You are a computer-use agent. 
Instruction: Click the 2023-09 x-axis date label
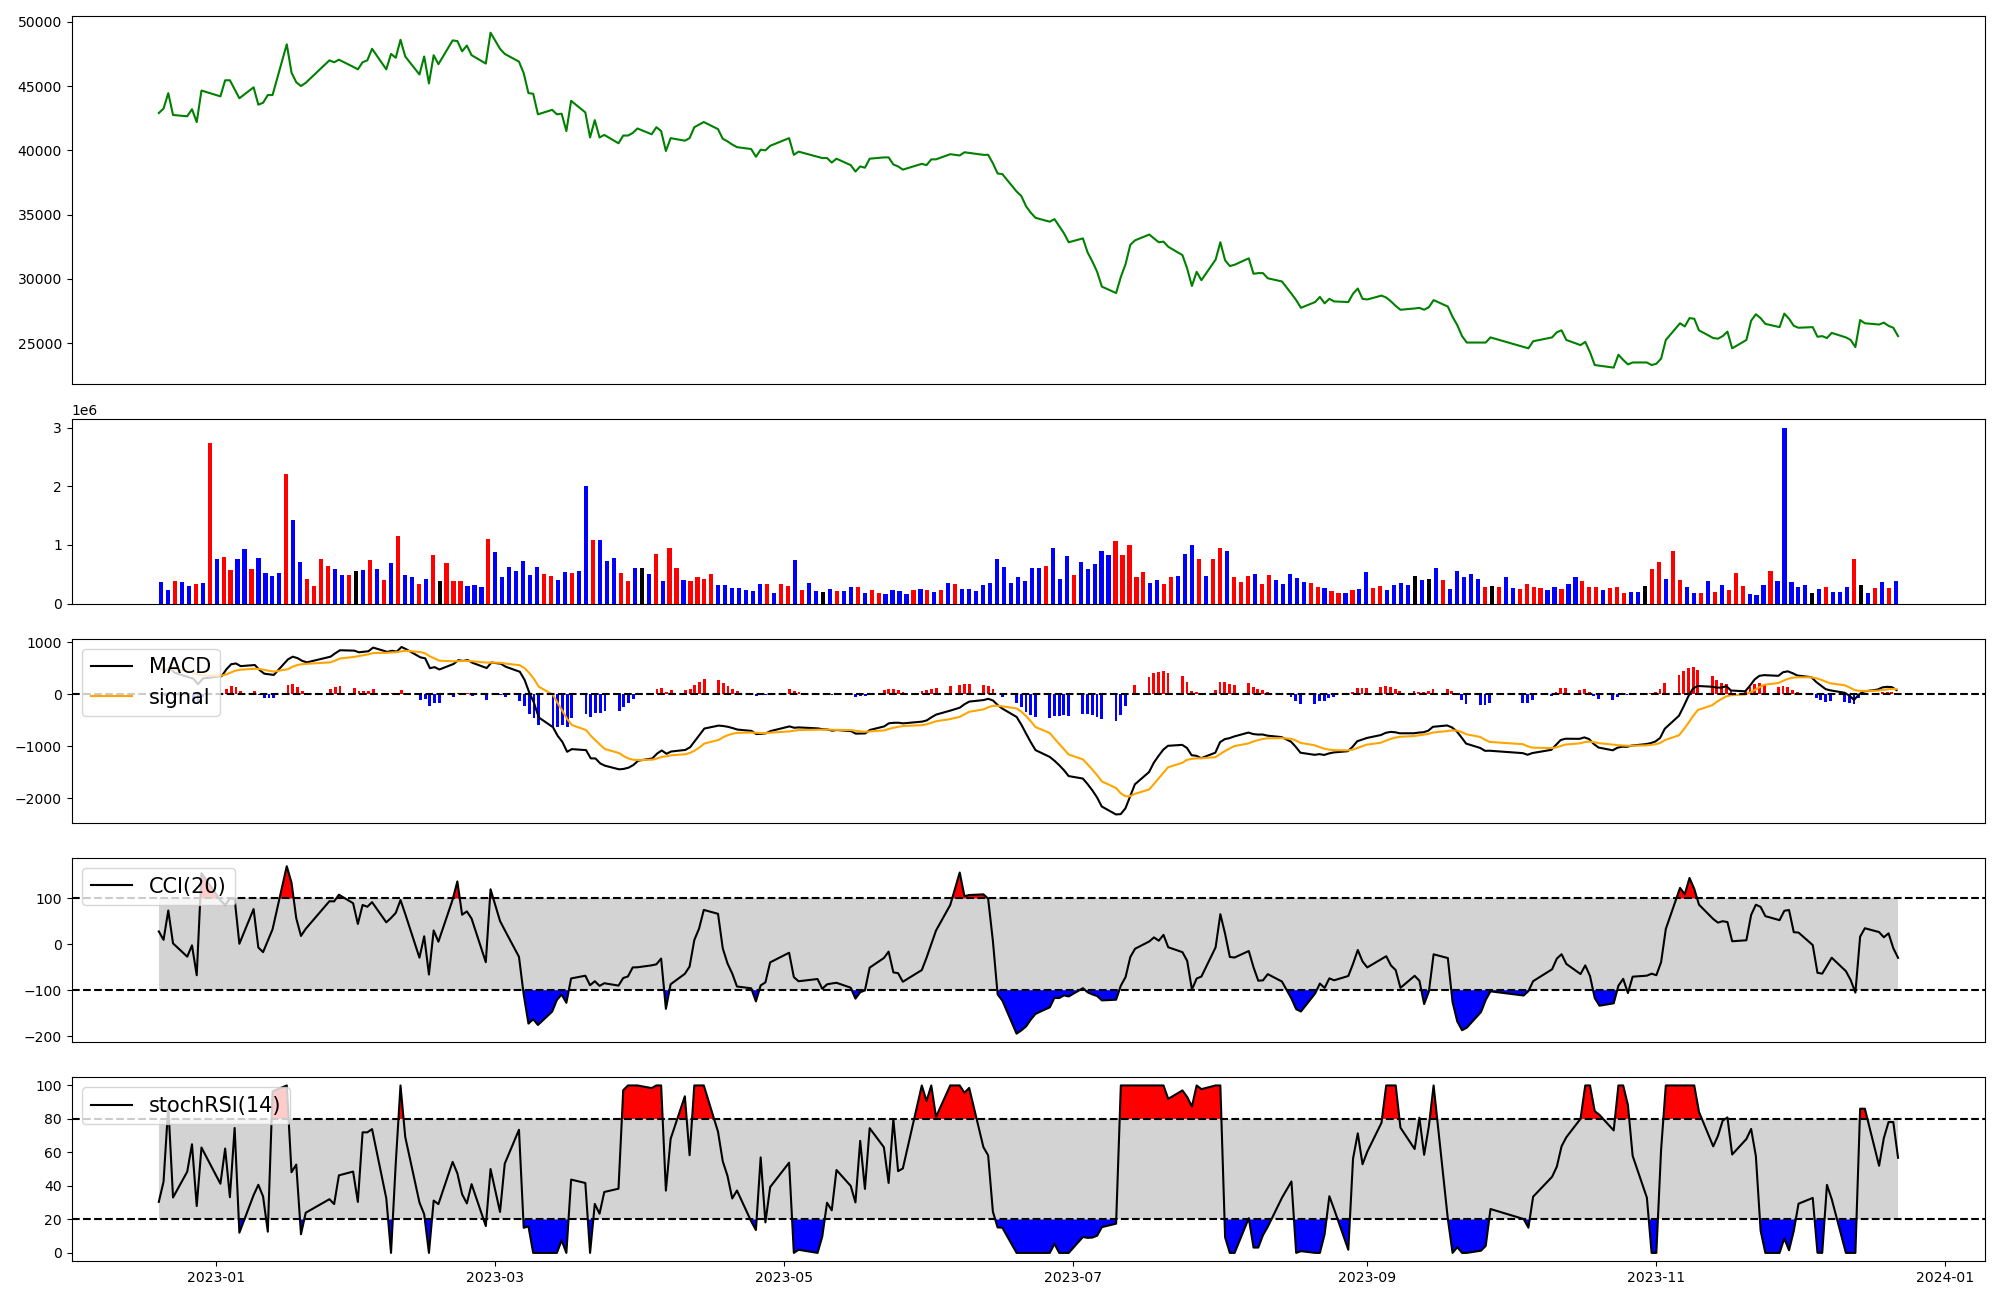[1366, 1277]
